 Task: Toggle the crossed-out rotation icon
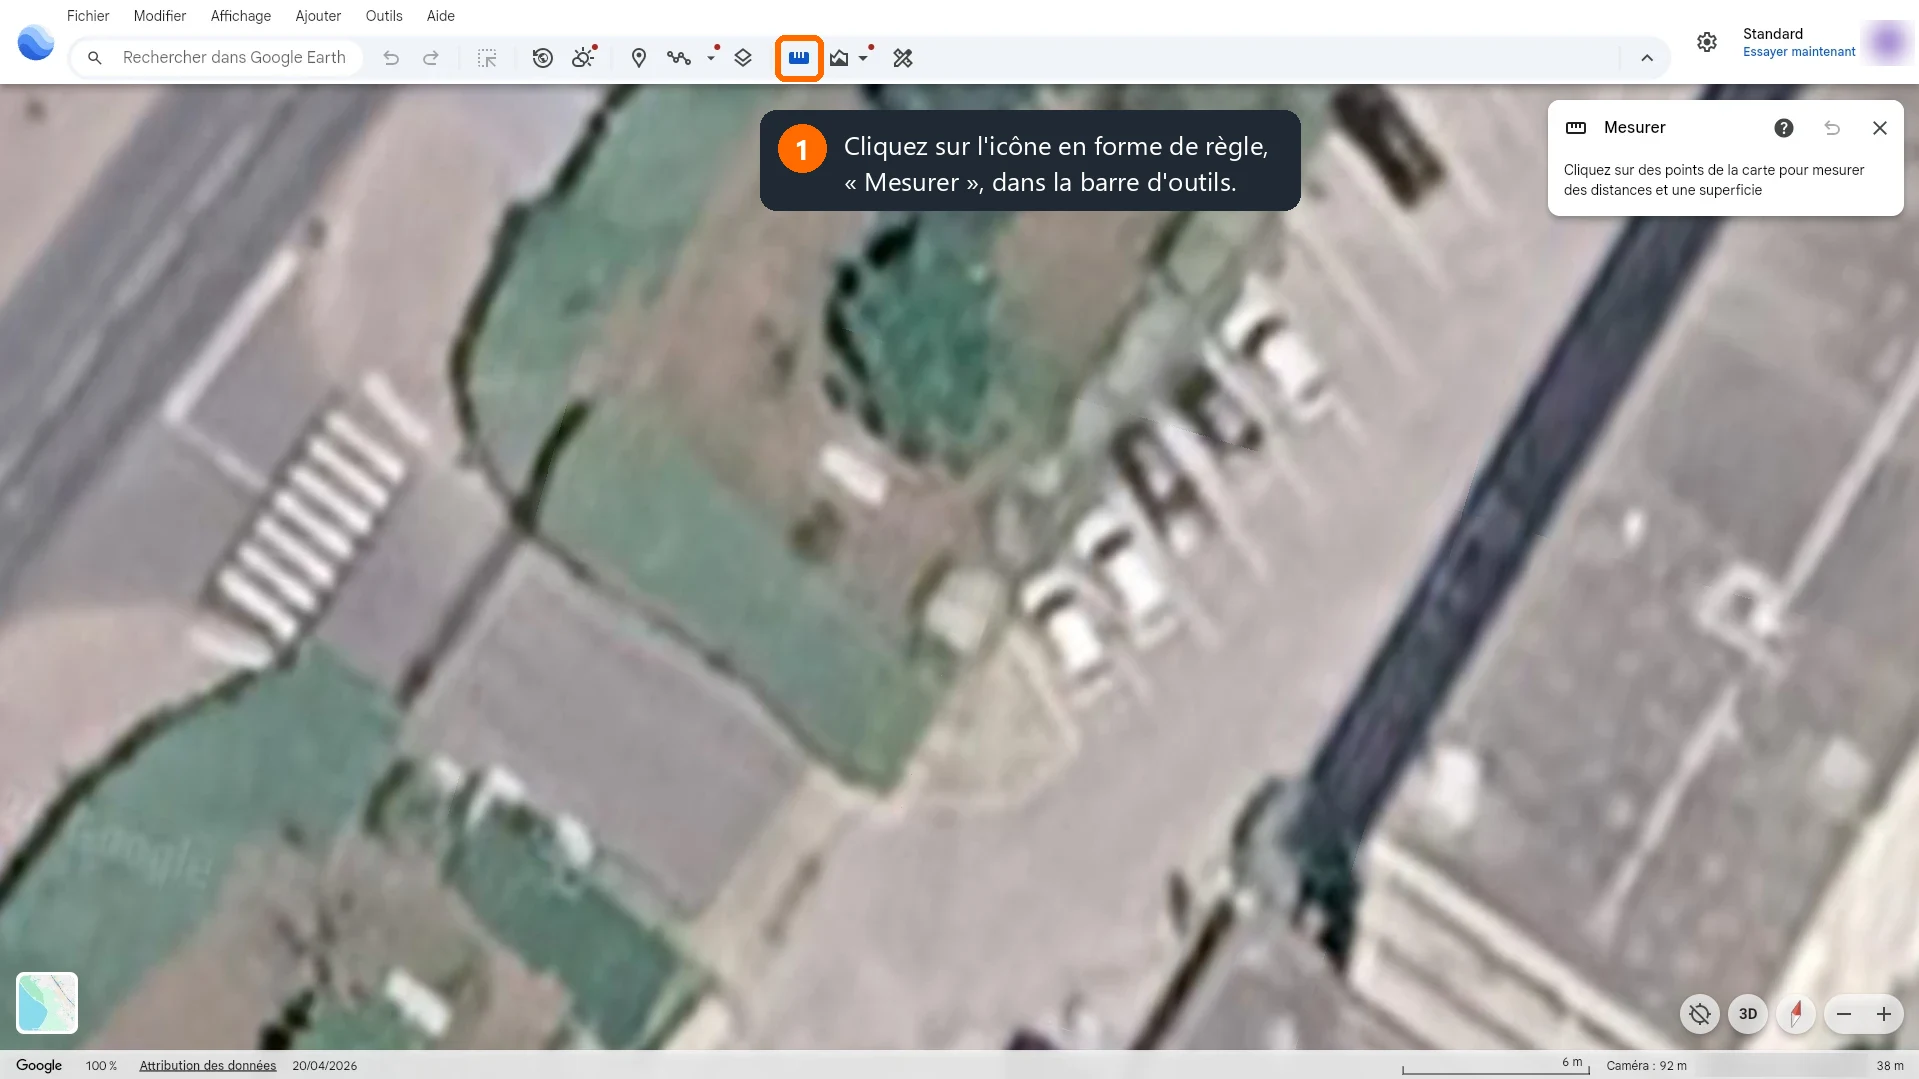click(x=1700, y=1014)
